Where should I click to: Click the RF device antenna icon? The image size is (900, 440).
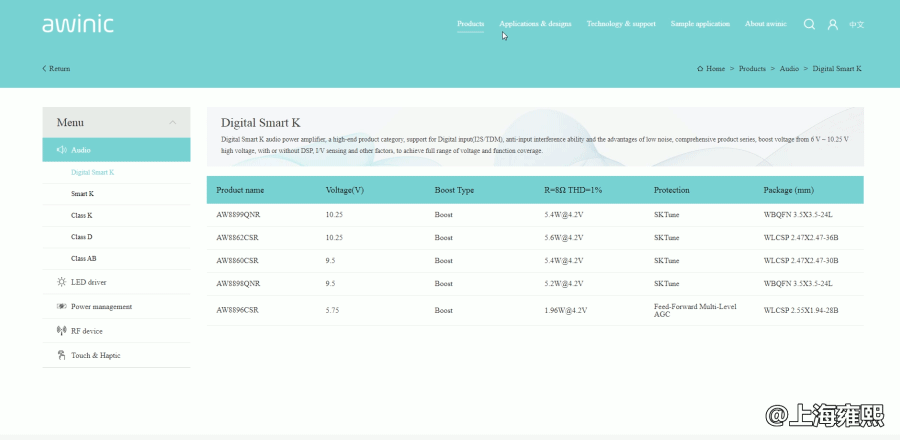tap(61, 330)
